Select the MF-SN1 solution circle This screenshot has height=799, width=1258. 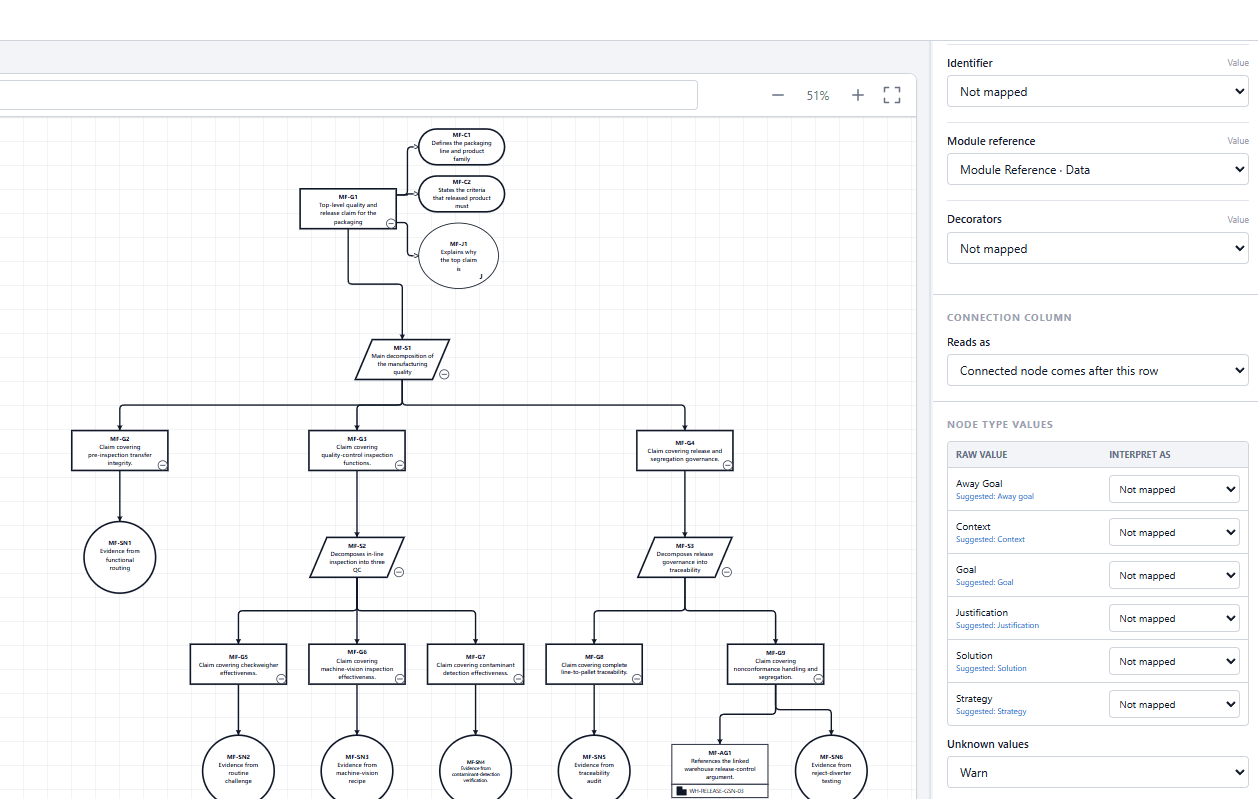120,557
